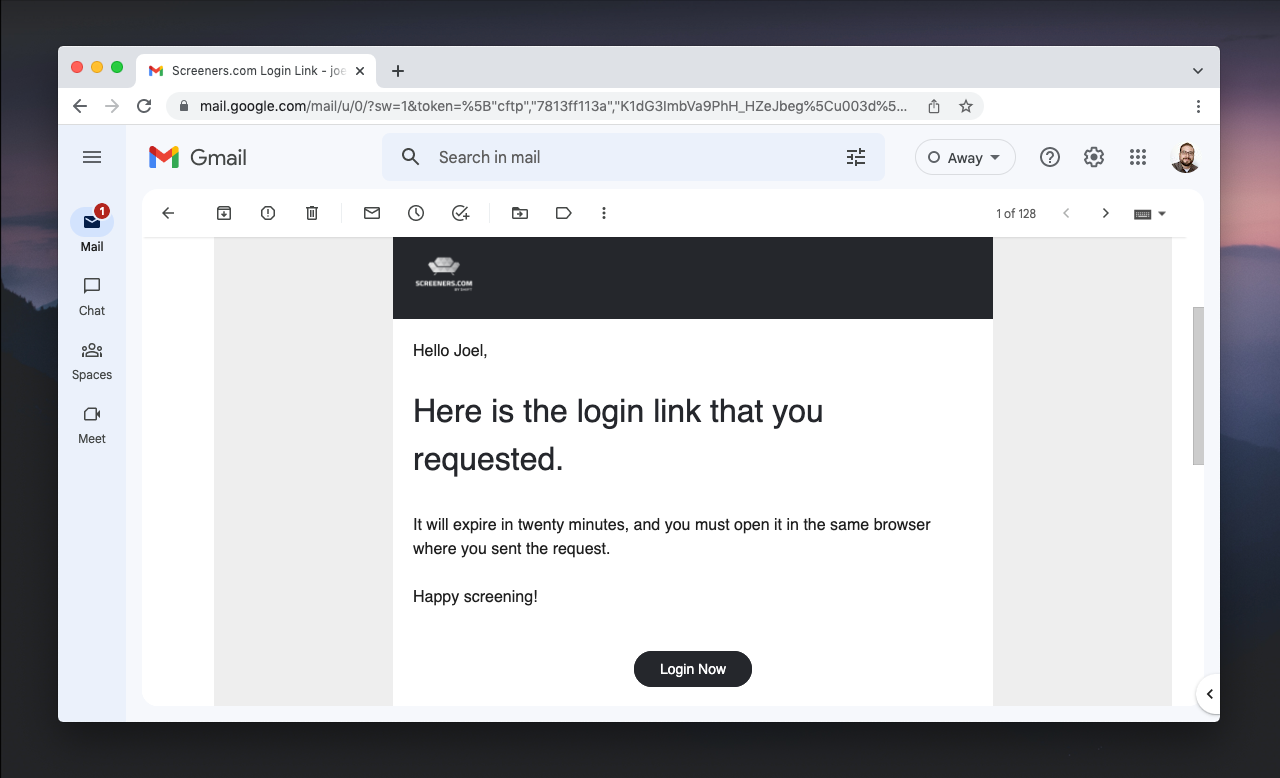The width and height of the screenshot is (1280, 778).
Task: Open Google Meet from the sidebar
Action: pos(91,423)
